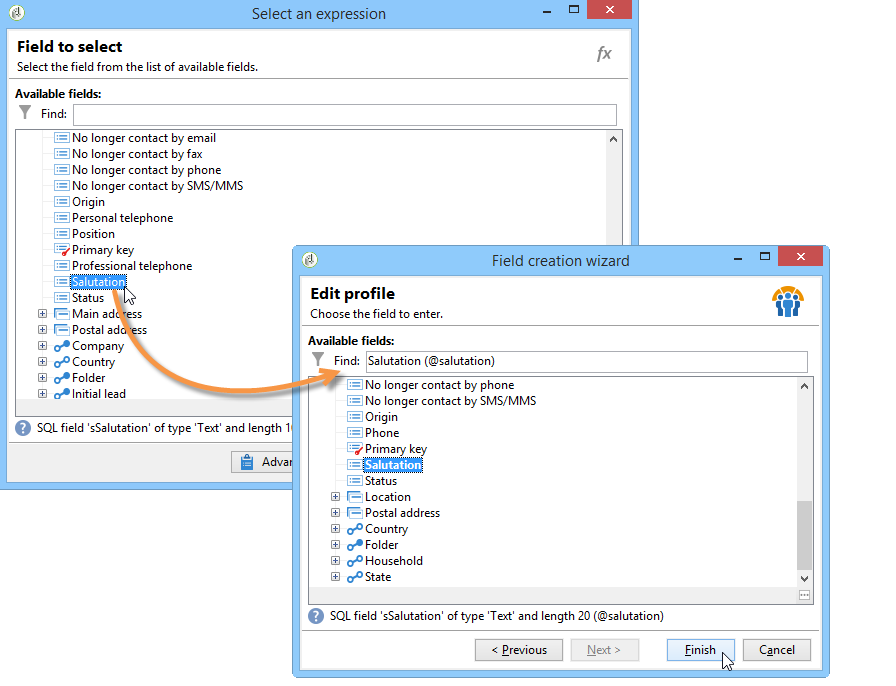Close the Field creation wizard window
This screenshot has width=896, height=686.
801,257
